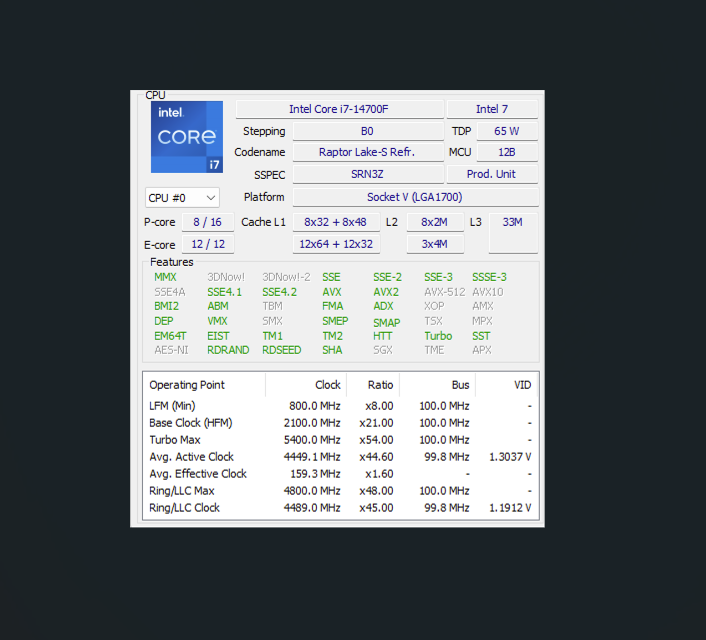Click the Intel 7 process field
The image size is (706, 640).
tap(492, 109)
